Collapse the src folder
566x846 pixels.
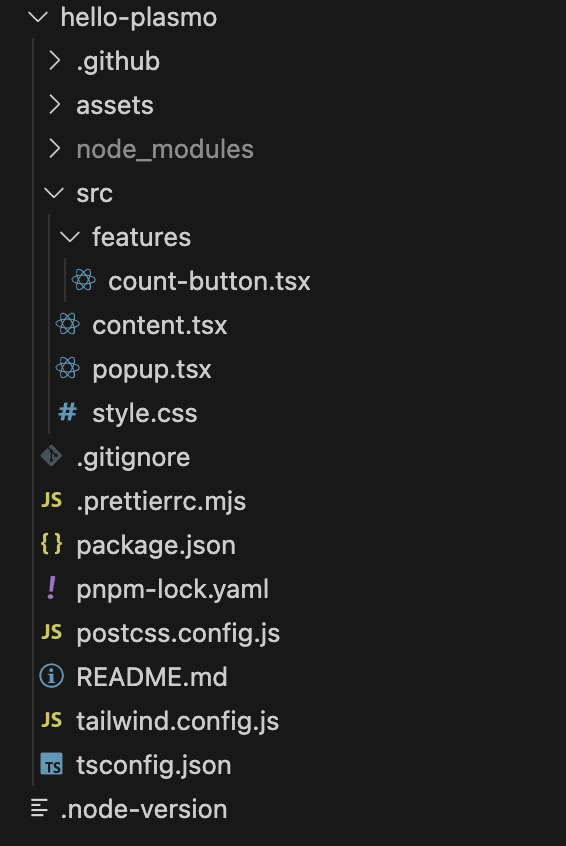click(x=54, y=193)
